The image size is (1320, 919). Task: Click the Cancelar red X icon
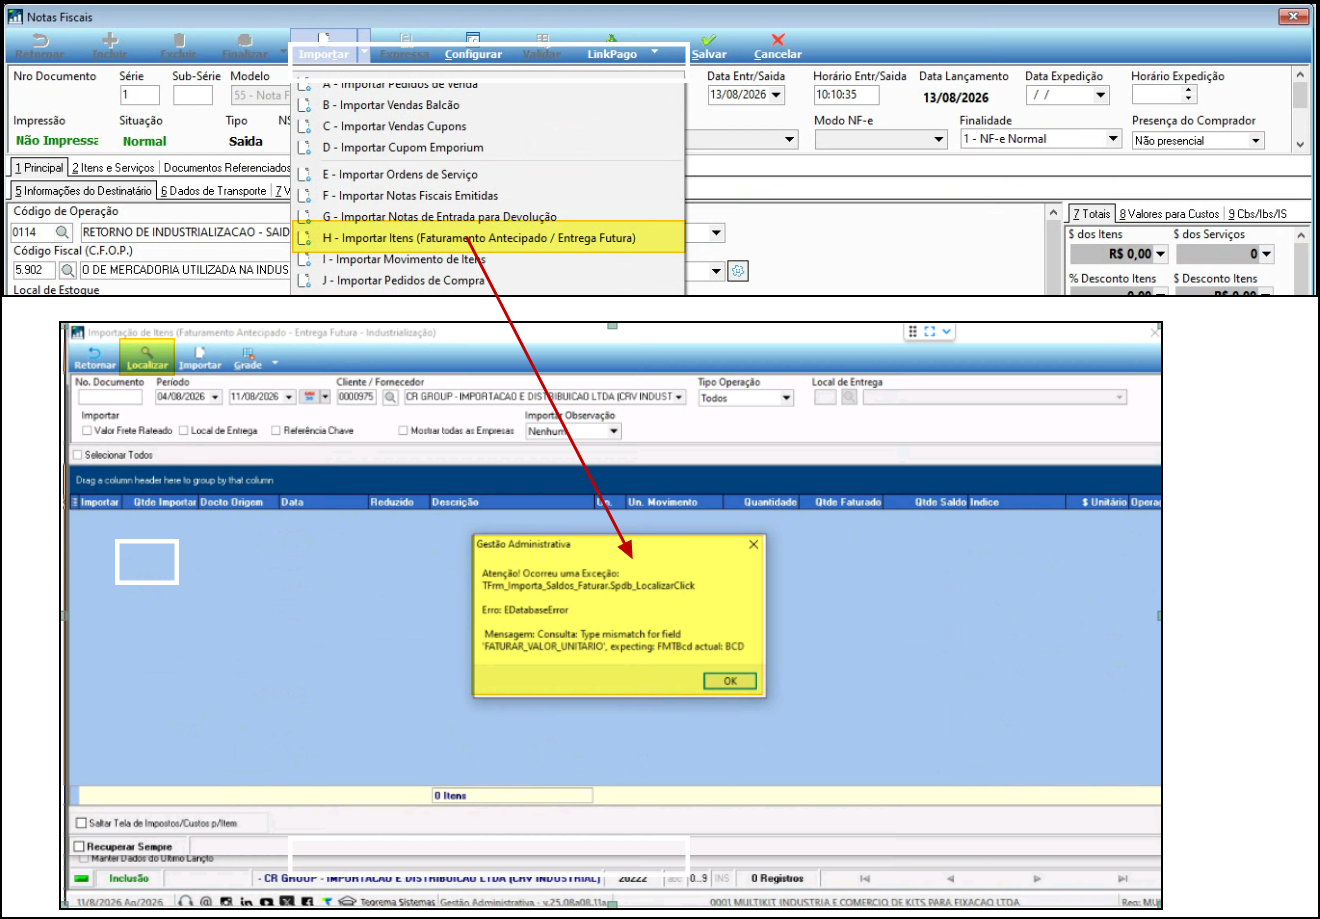(x=778, y=41)
